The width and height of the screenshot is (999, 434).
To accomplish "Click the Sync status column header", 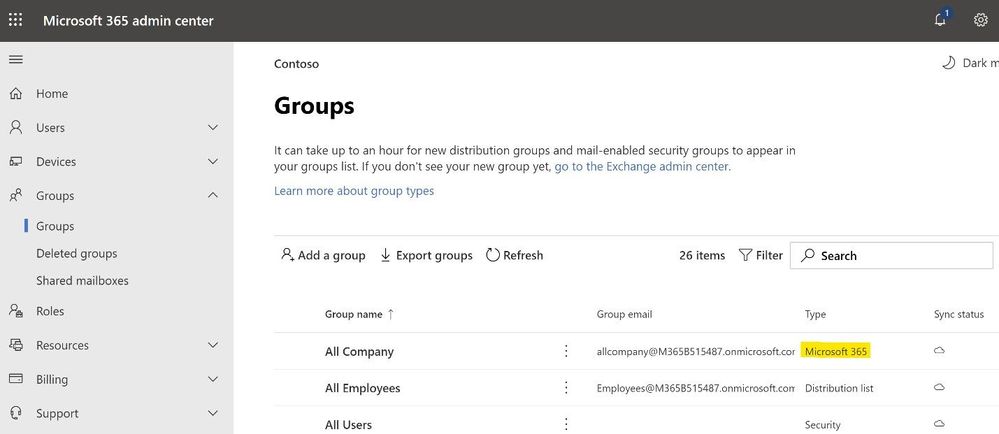I will 959,314.
